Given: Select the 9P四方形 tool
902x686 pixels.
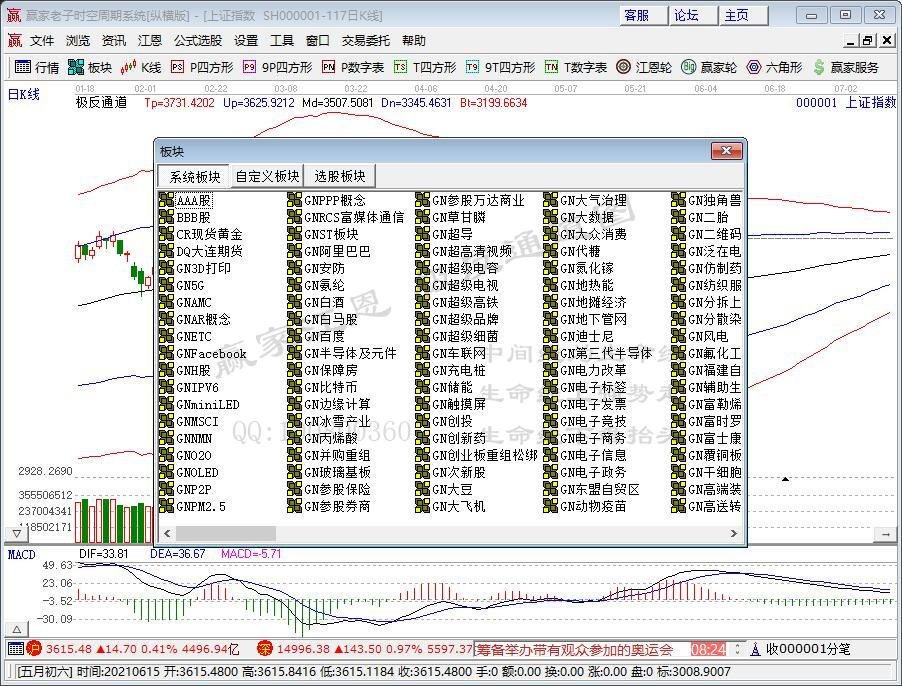Looking at the screenshot, I should [x=276, y=67].
